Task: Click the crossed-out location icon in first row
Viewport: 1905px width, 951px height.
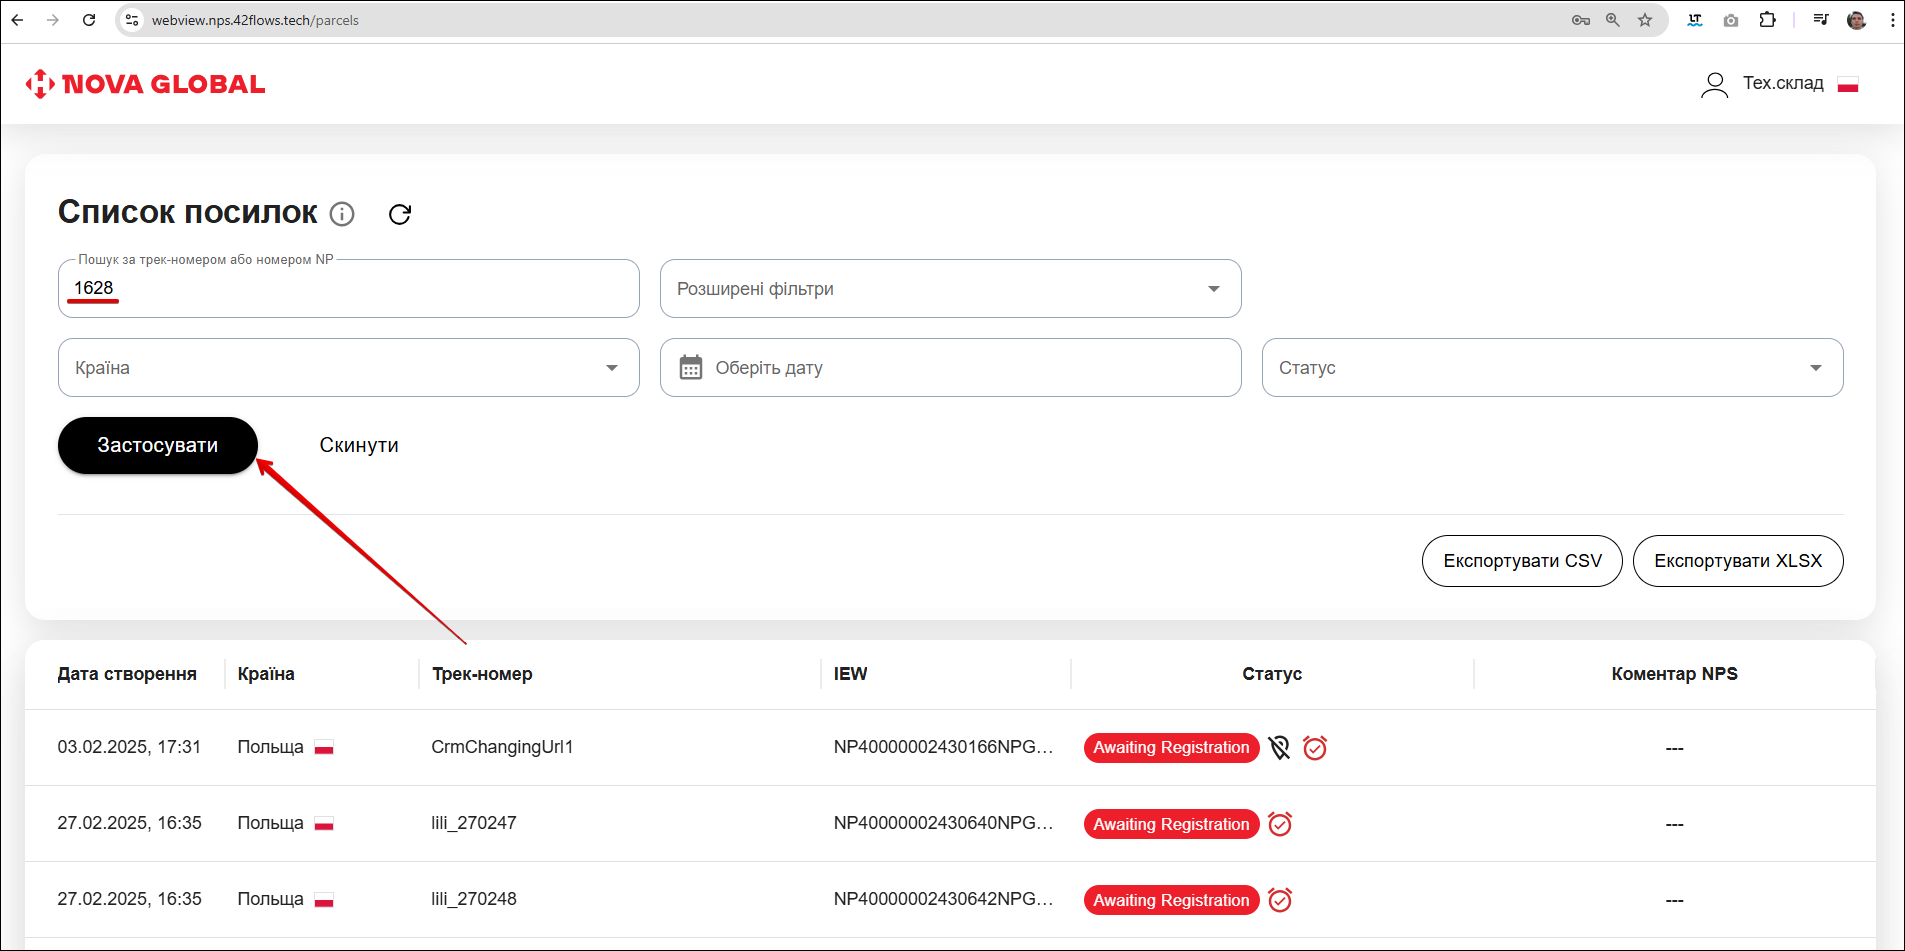Action: coord(1279,748)
